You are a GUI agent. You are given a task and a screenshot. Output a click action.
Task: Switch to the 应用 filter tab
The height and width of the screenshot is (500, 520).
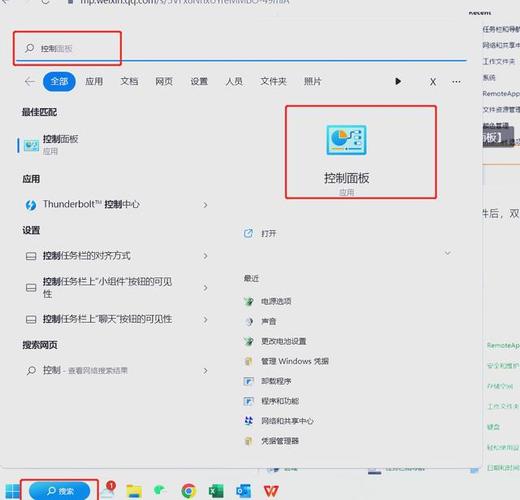click(x=94, y=81)
